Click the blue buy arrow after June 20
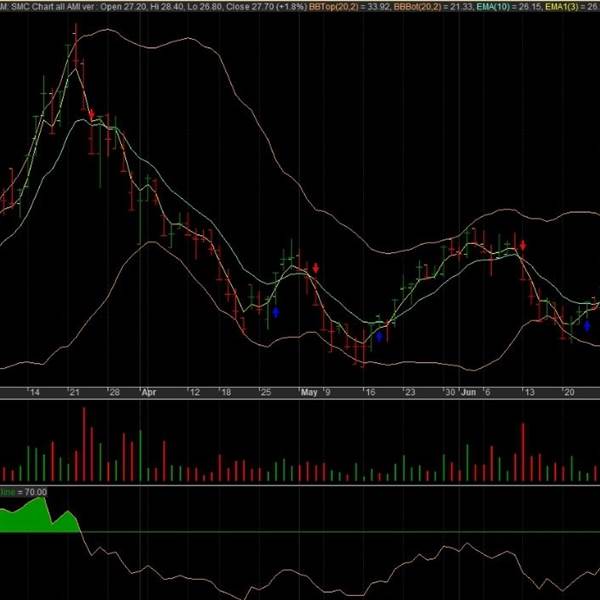Viewport: 600px width, 600px height. 587,326
